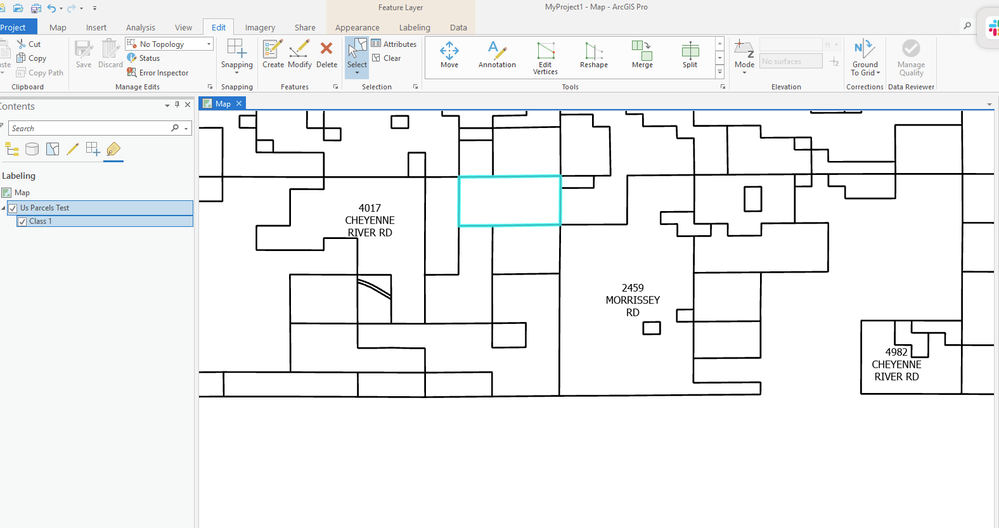Switch to the Analysis ribbon tab
Screen dimensions: 999x528
click(x=140, y=27)
